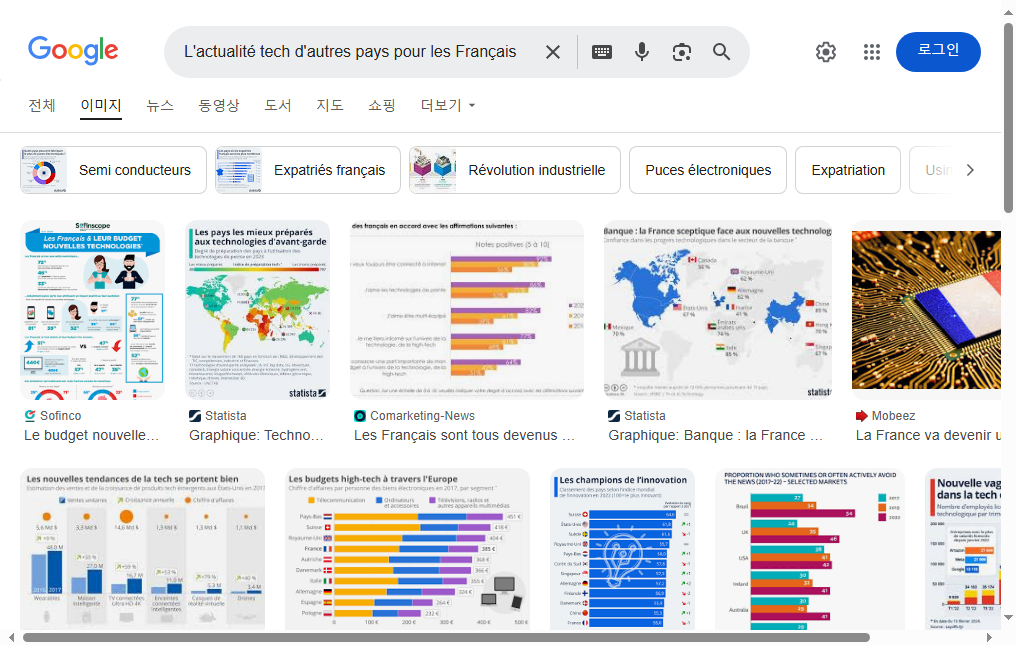Filter by Expatriés français chip

pos(308,170)
